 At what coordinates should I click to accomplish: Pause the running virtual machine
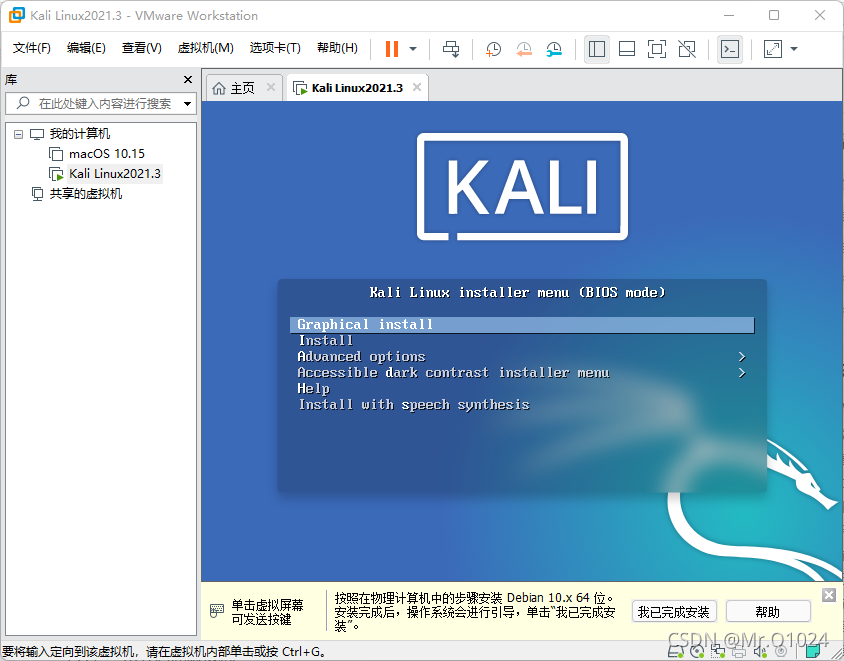392,49
